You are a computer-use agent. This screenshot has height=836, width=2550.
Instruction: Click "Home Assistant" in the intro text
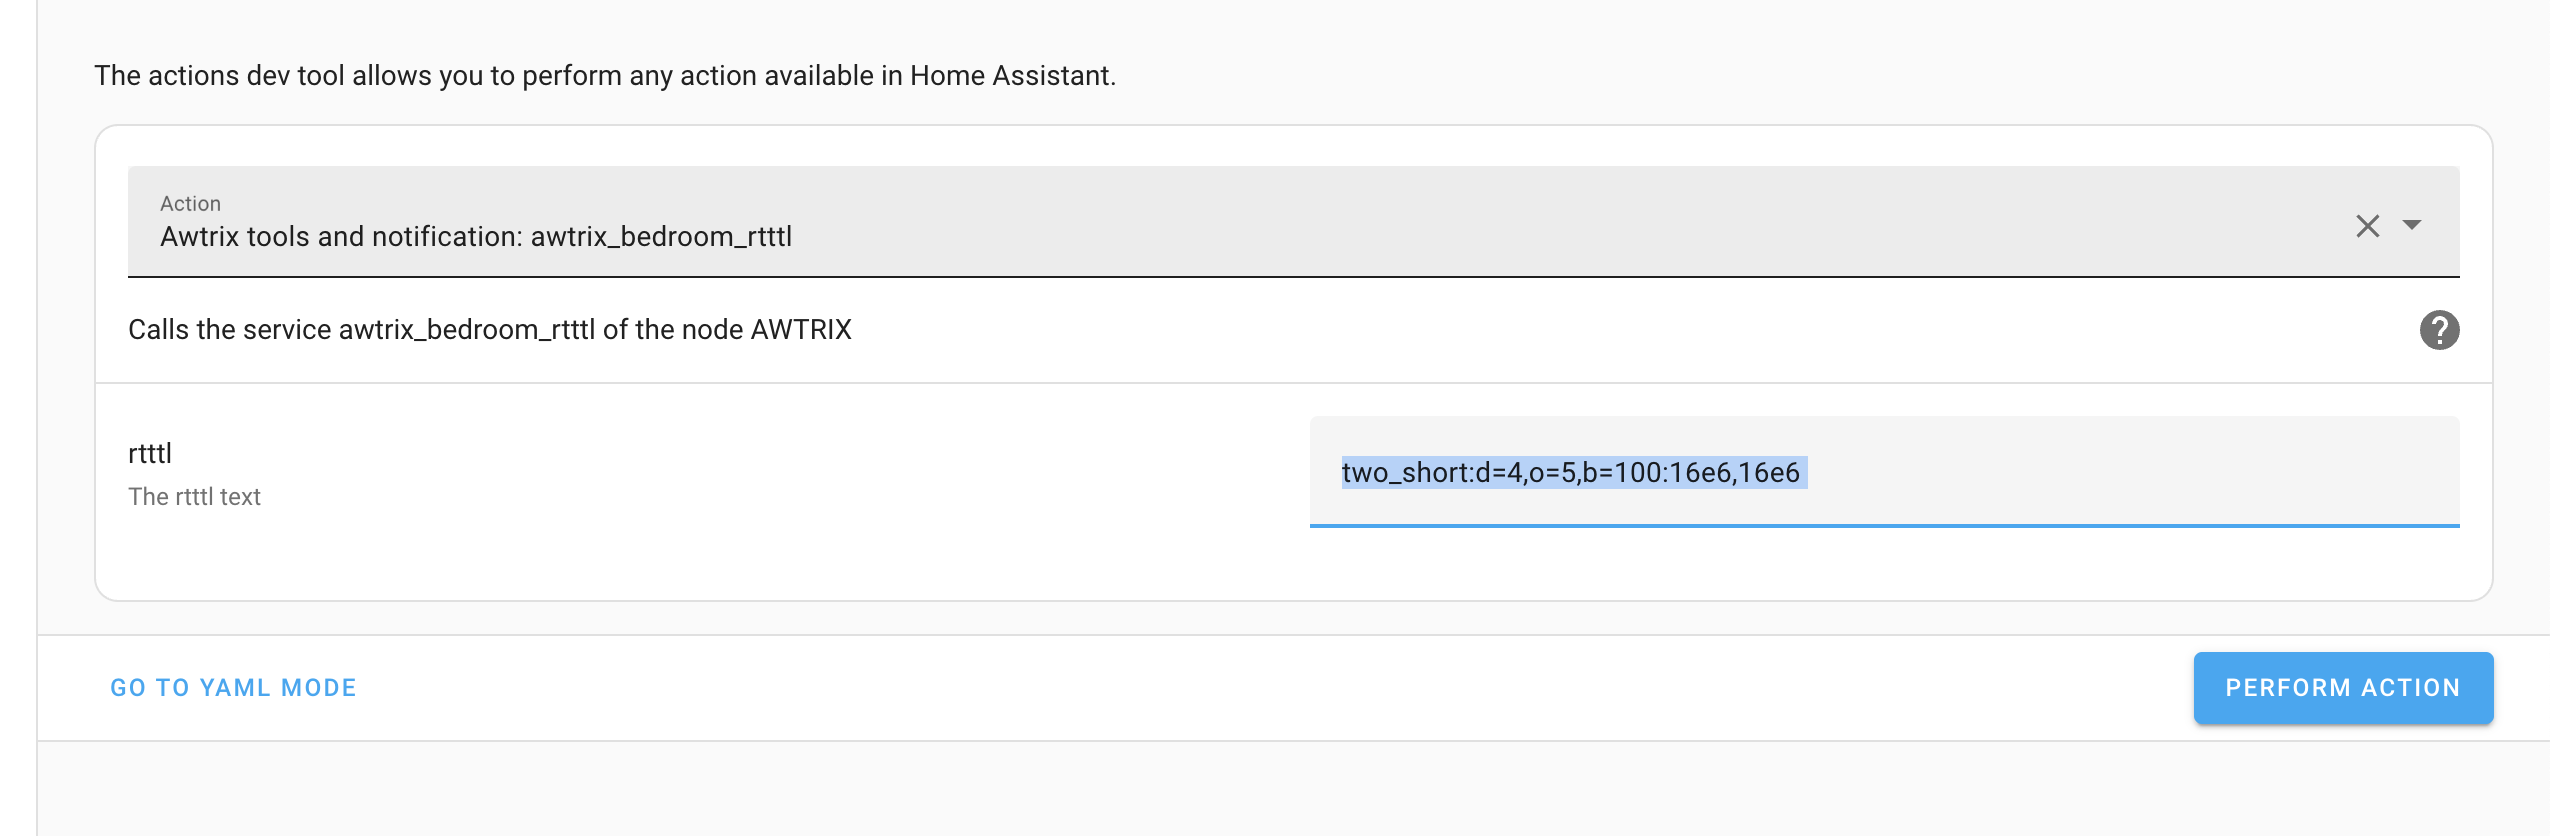coord(1011,76)
